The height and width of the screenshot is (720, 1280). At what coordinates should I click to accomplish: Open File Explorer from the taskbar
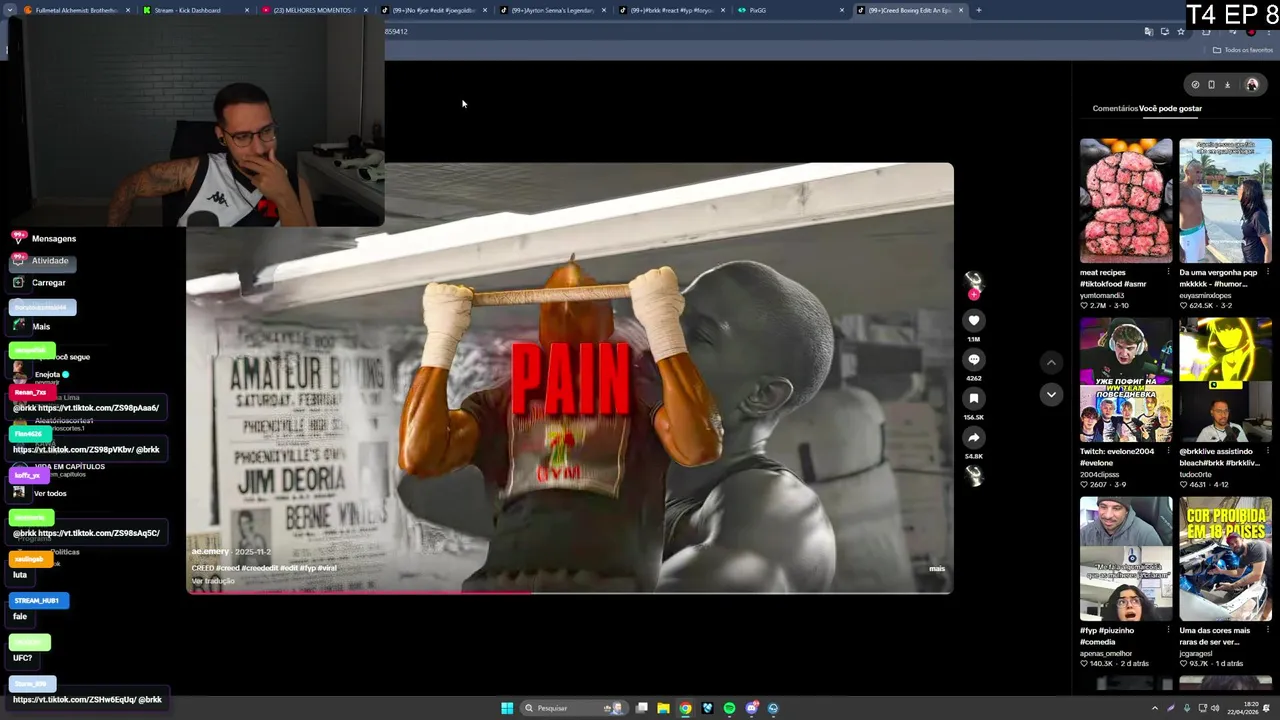663,708
